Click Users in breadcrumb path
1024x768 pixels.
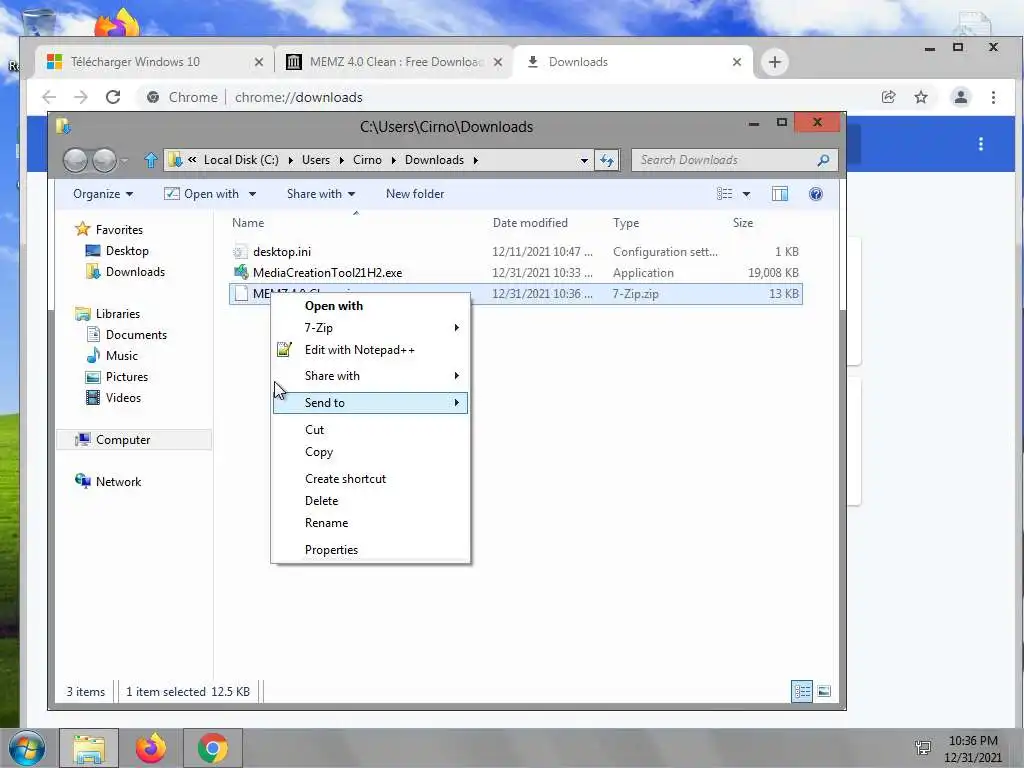tap(316, 160)
